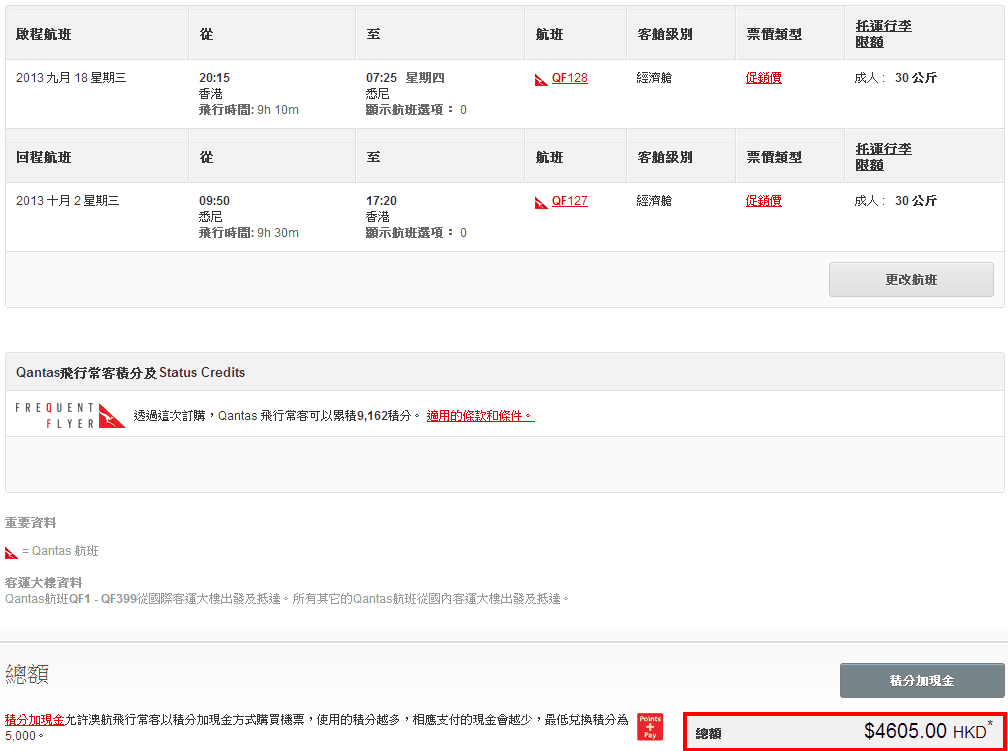This screenshot has height=751, width=1008.
Task: Click the Qantas legend icon under 重要資料
Action: click(12, 552)
